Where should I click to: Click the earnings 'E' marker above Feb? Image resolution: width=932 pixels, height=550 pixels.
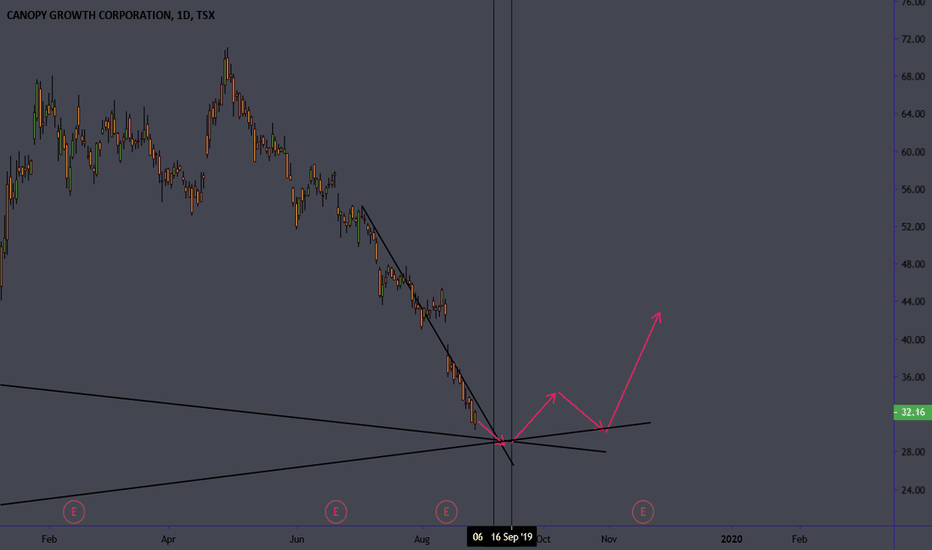(74, 511)
